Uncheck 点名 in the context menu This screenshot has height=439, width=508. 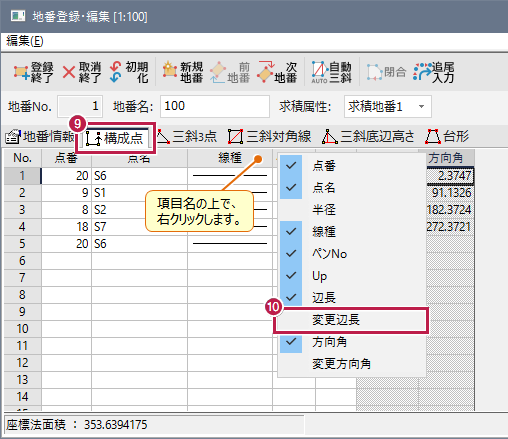click(x=352, y=188)
